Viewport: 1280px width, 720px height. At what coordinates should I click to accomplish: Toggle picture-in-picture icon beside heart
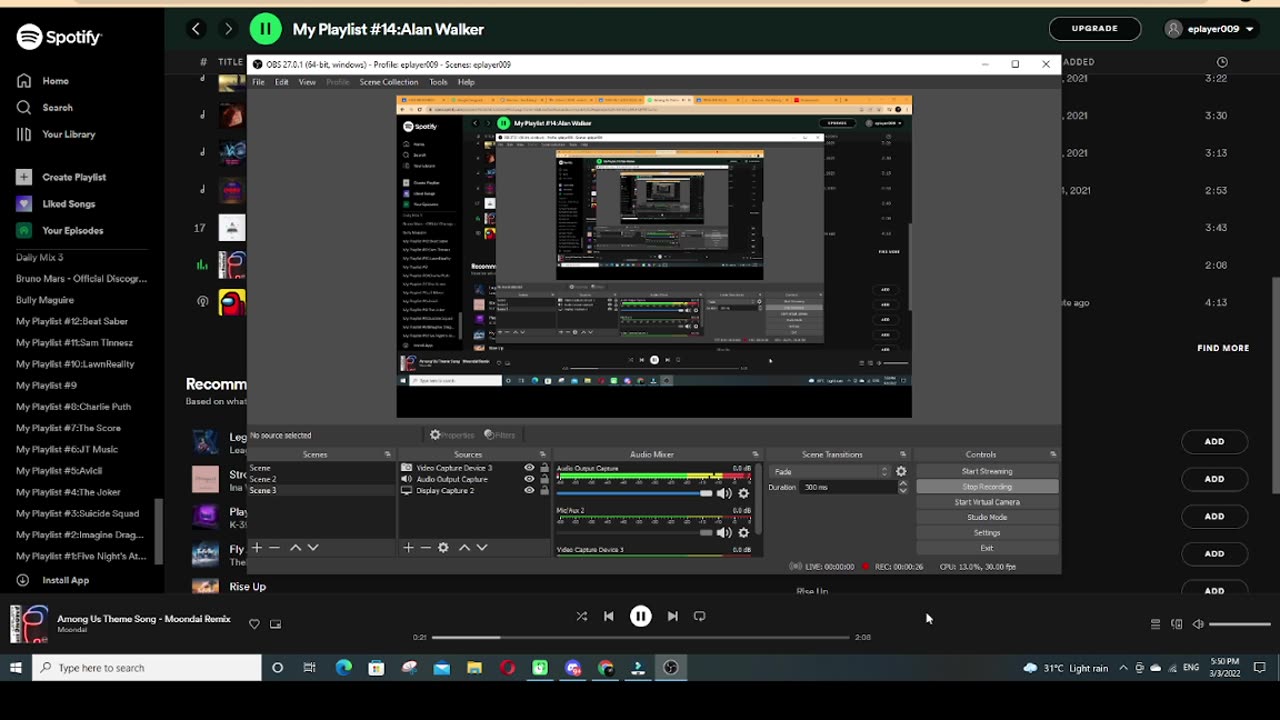[275, 624]
